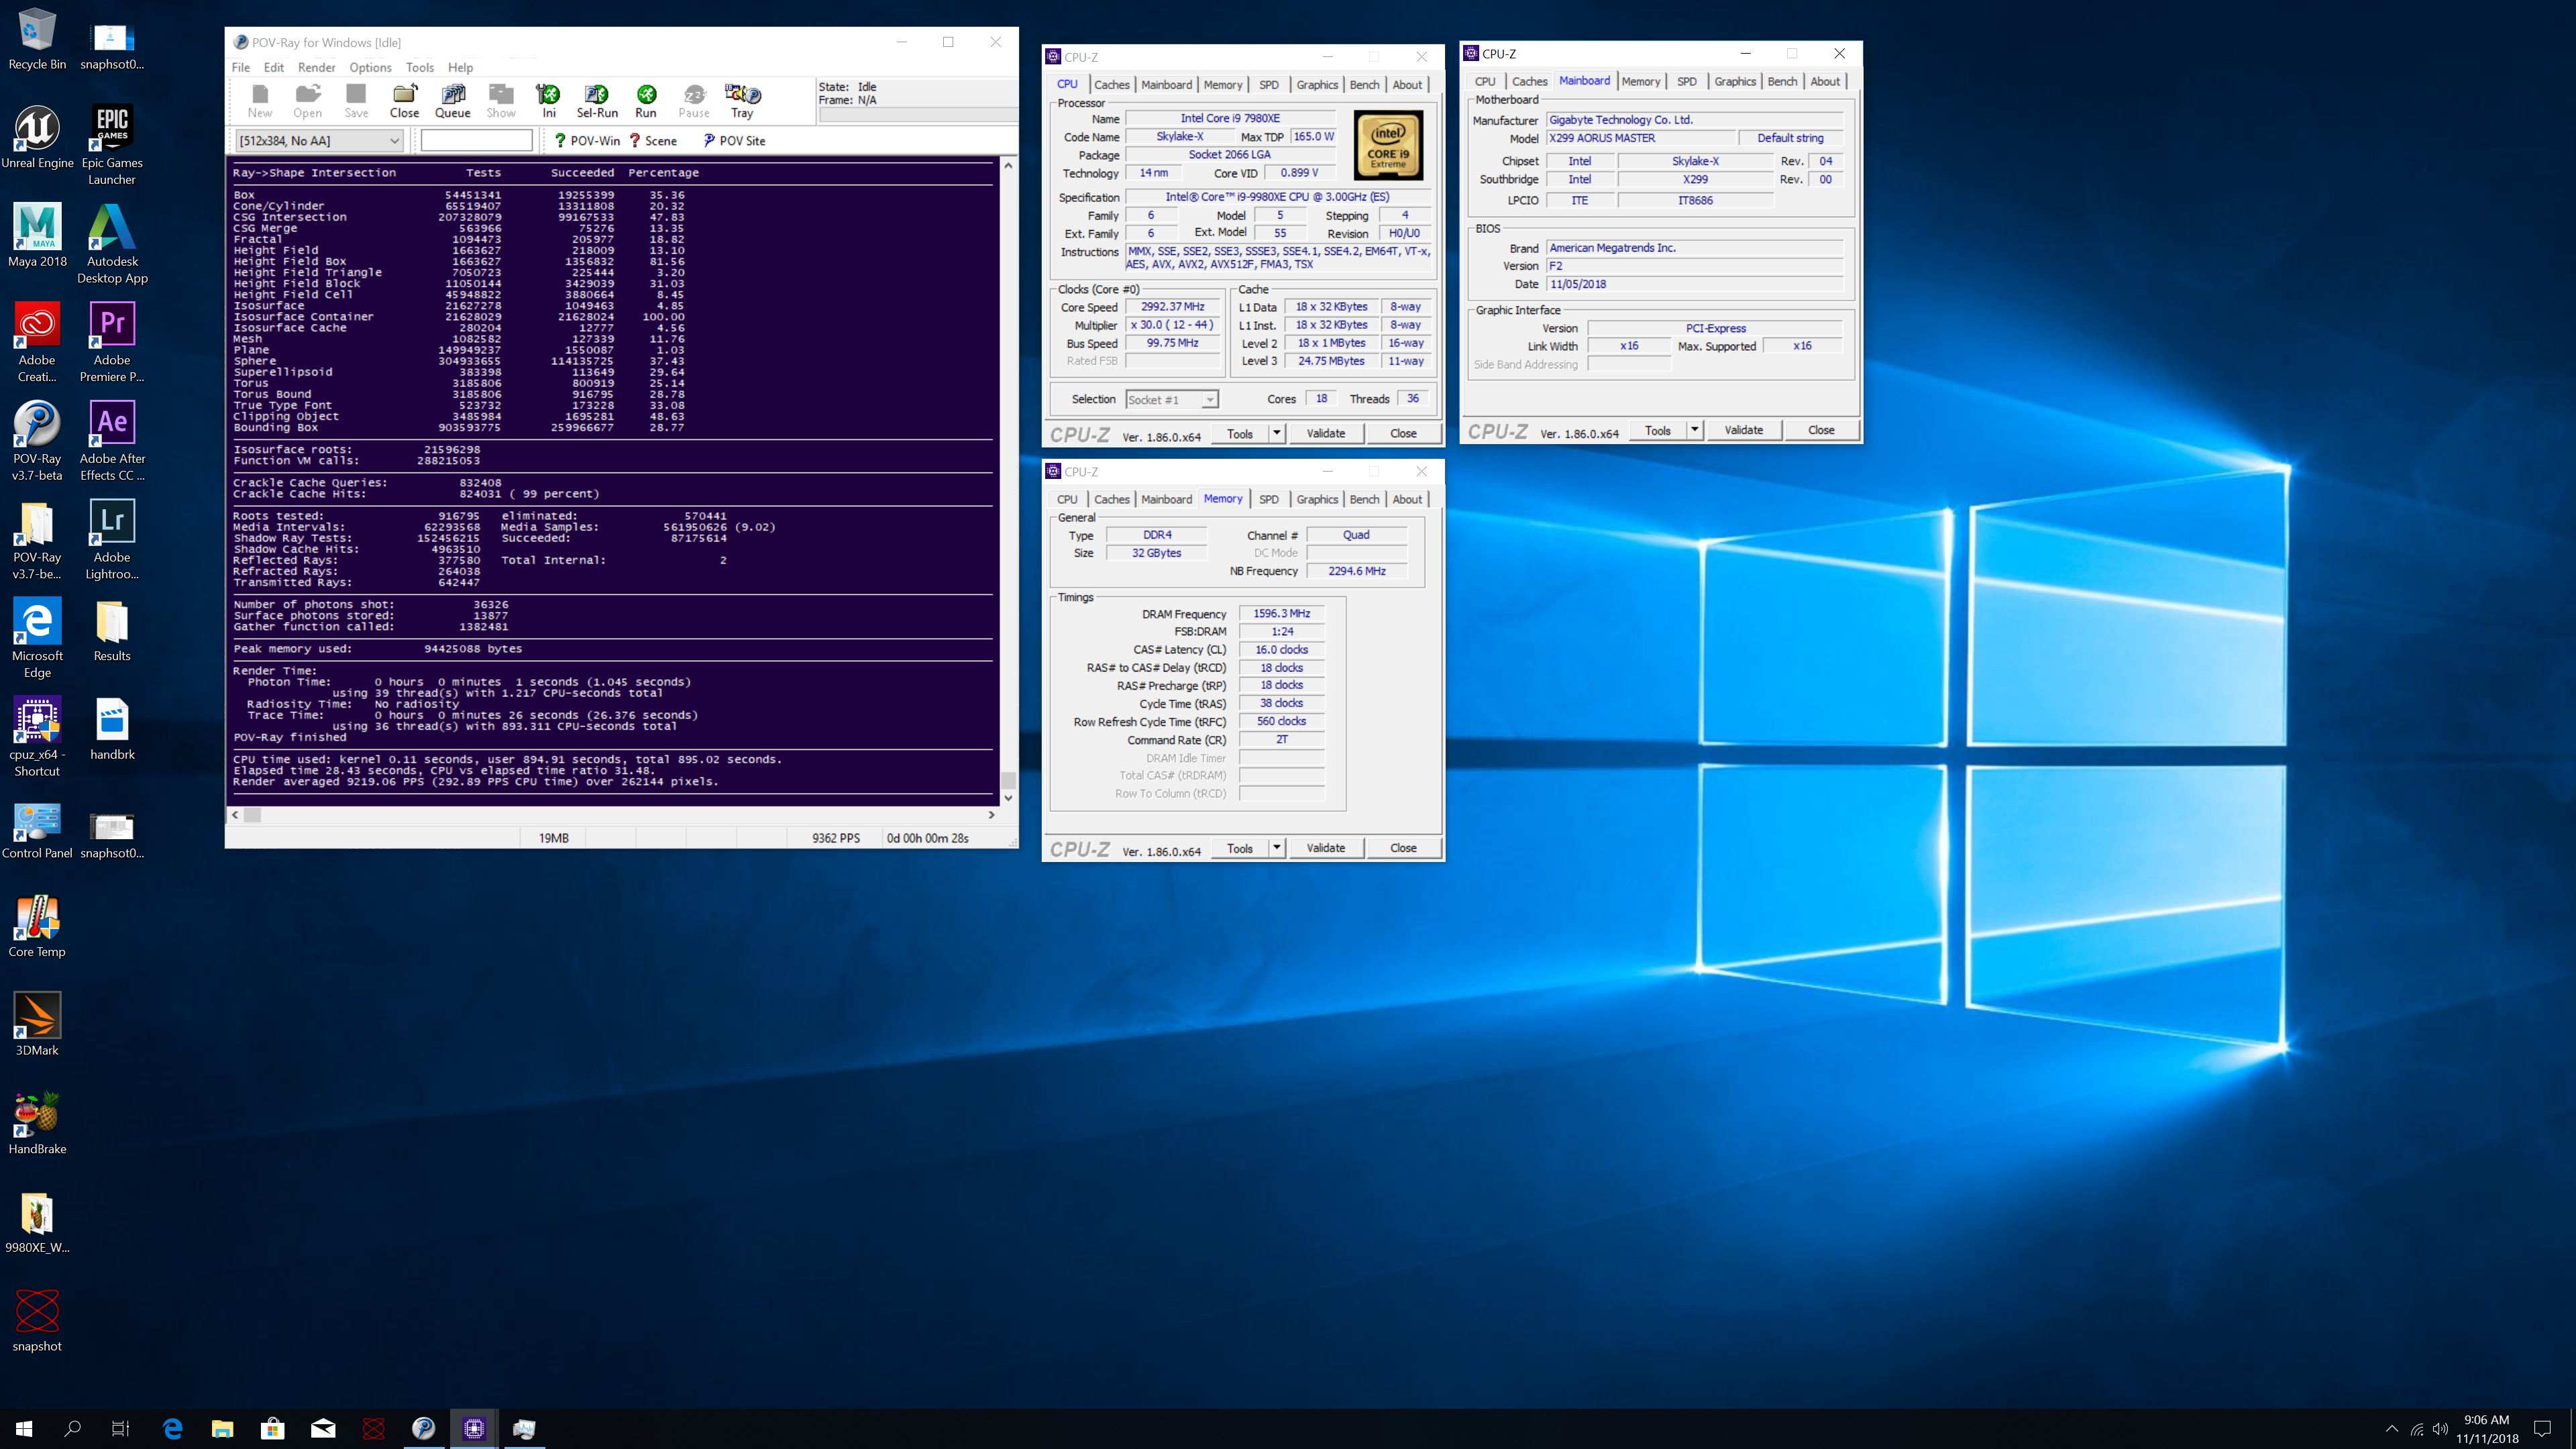
Task: Switch to SPD tab in Mainboard CPU-Z window
Action: tap(1686, 82)
